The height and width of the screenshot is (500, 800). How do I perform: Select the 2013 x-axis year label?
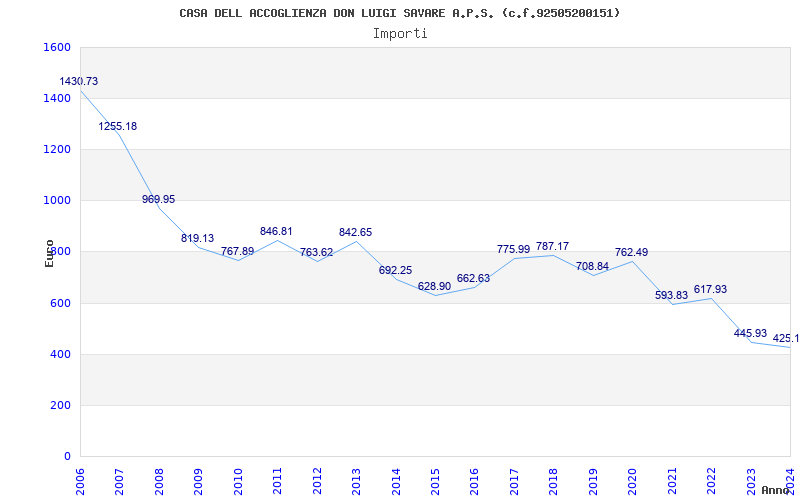coord(356,482)
